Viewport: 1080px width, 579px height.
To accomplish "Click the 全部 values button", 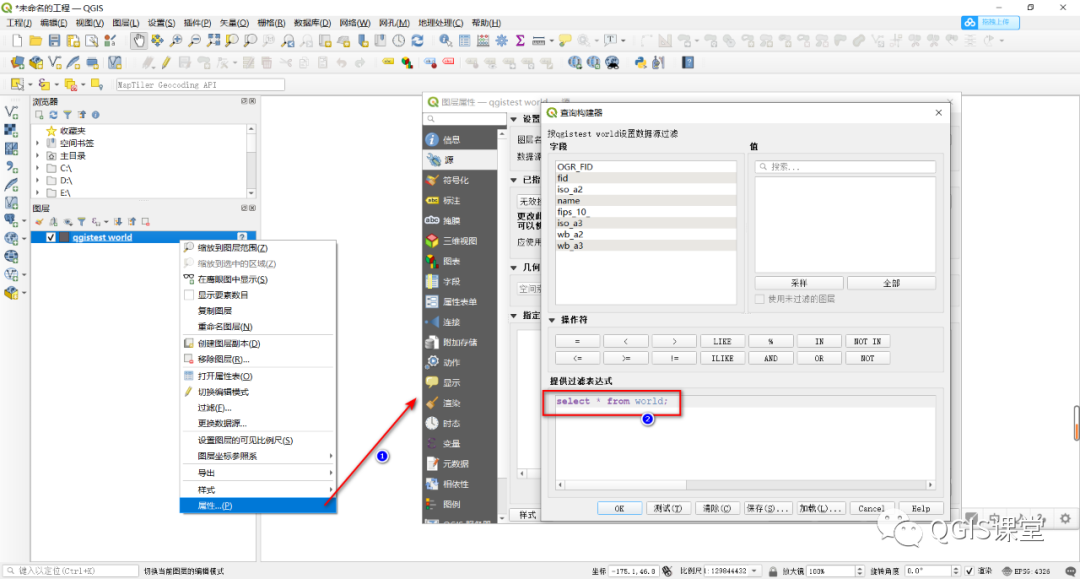I will (891, 283).
